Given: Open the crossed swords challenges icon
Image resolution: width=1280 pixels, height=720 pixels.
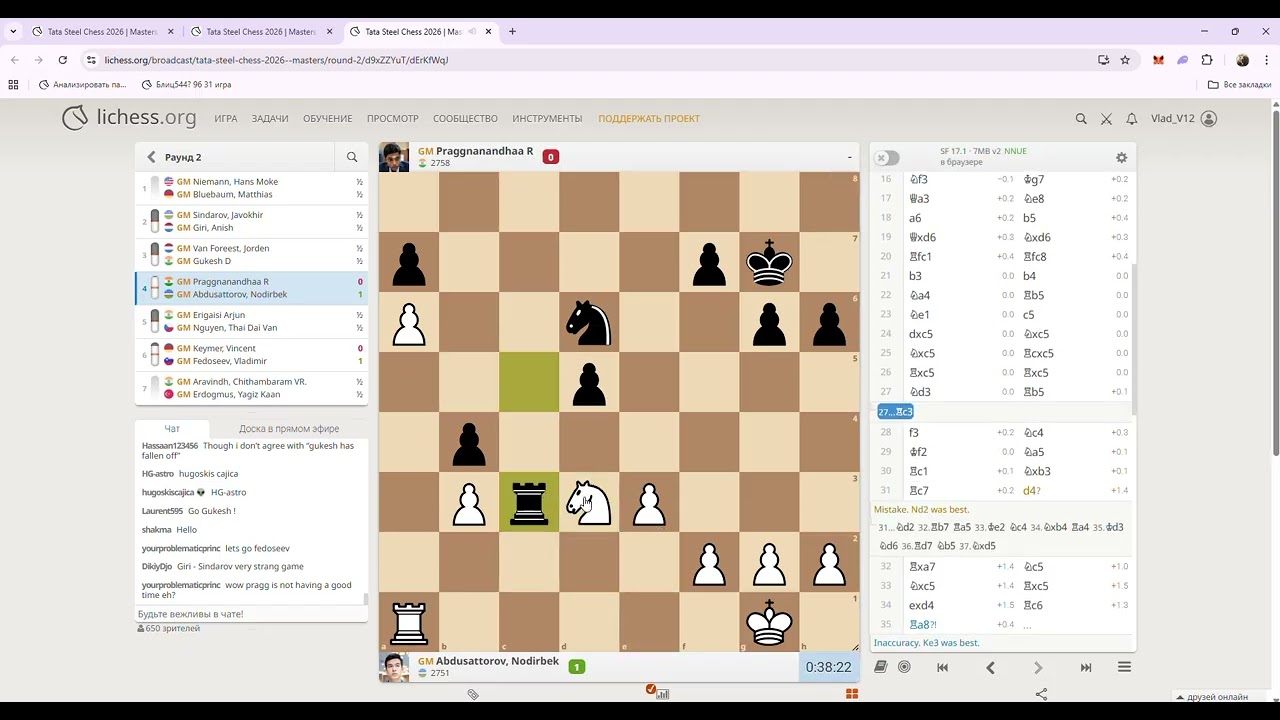Looking at the screenshot, I should point(1106,118).
